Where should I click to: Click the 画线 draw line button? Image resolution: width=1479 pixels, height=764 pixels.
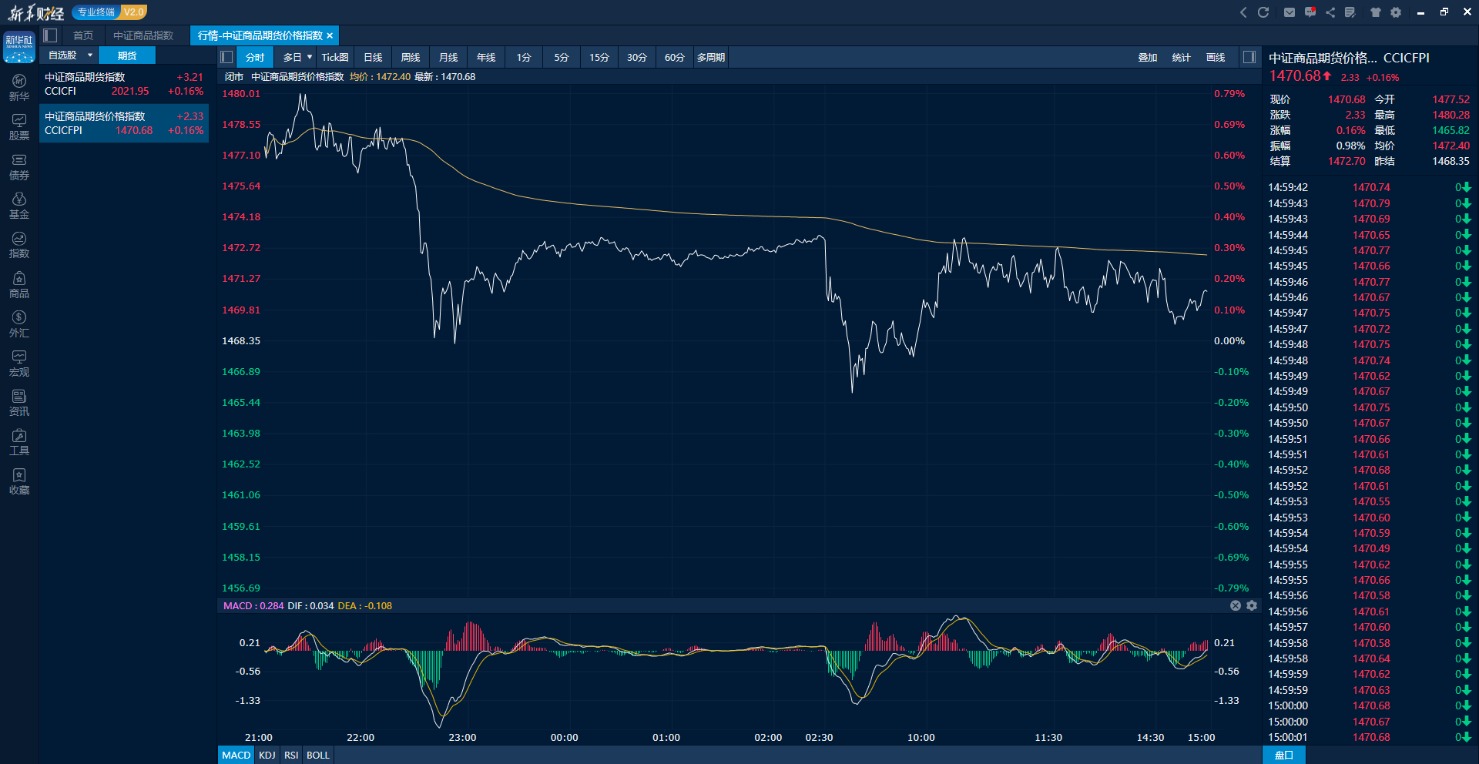(x=1215, y=57)
